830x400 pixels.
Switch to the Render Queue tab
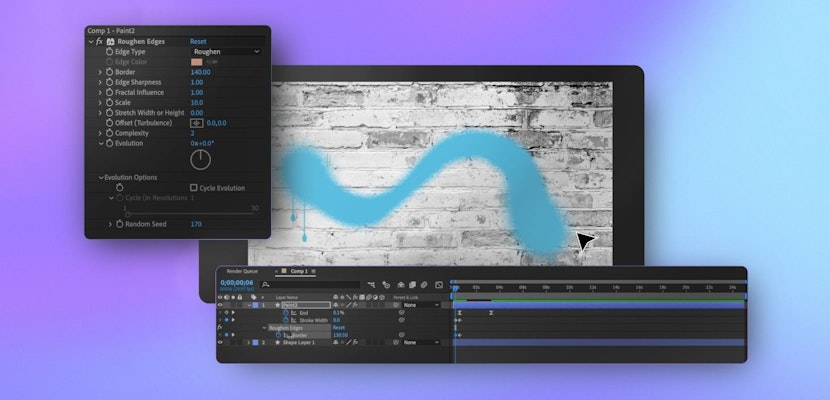pos(242,271)
